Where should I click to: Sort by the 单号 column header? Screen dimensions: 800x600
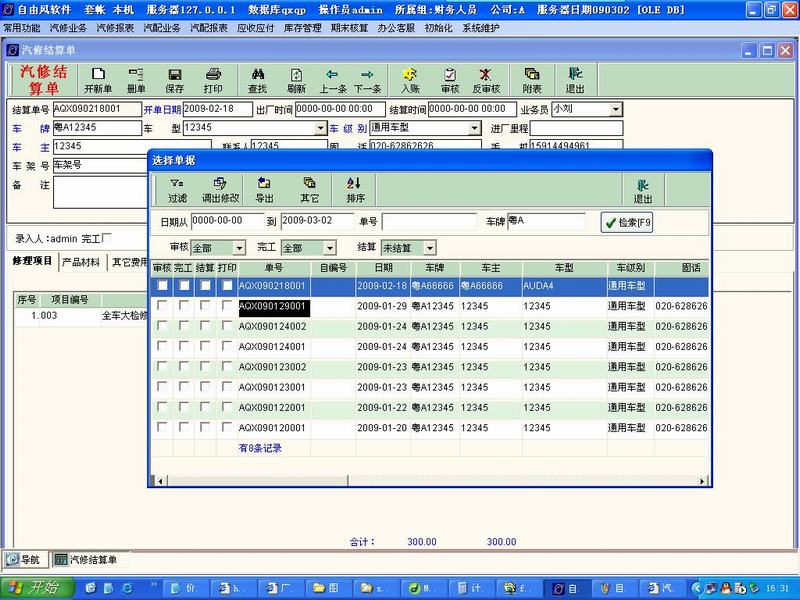click(x=274, y=268)
